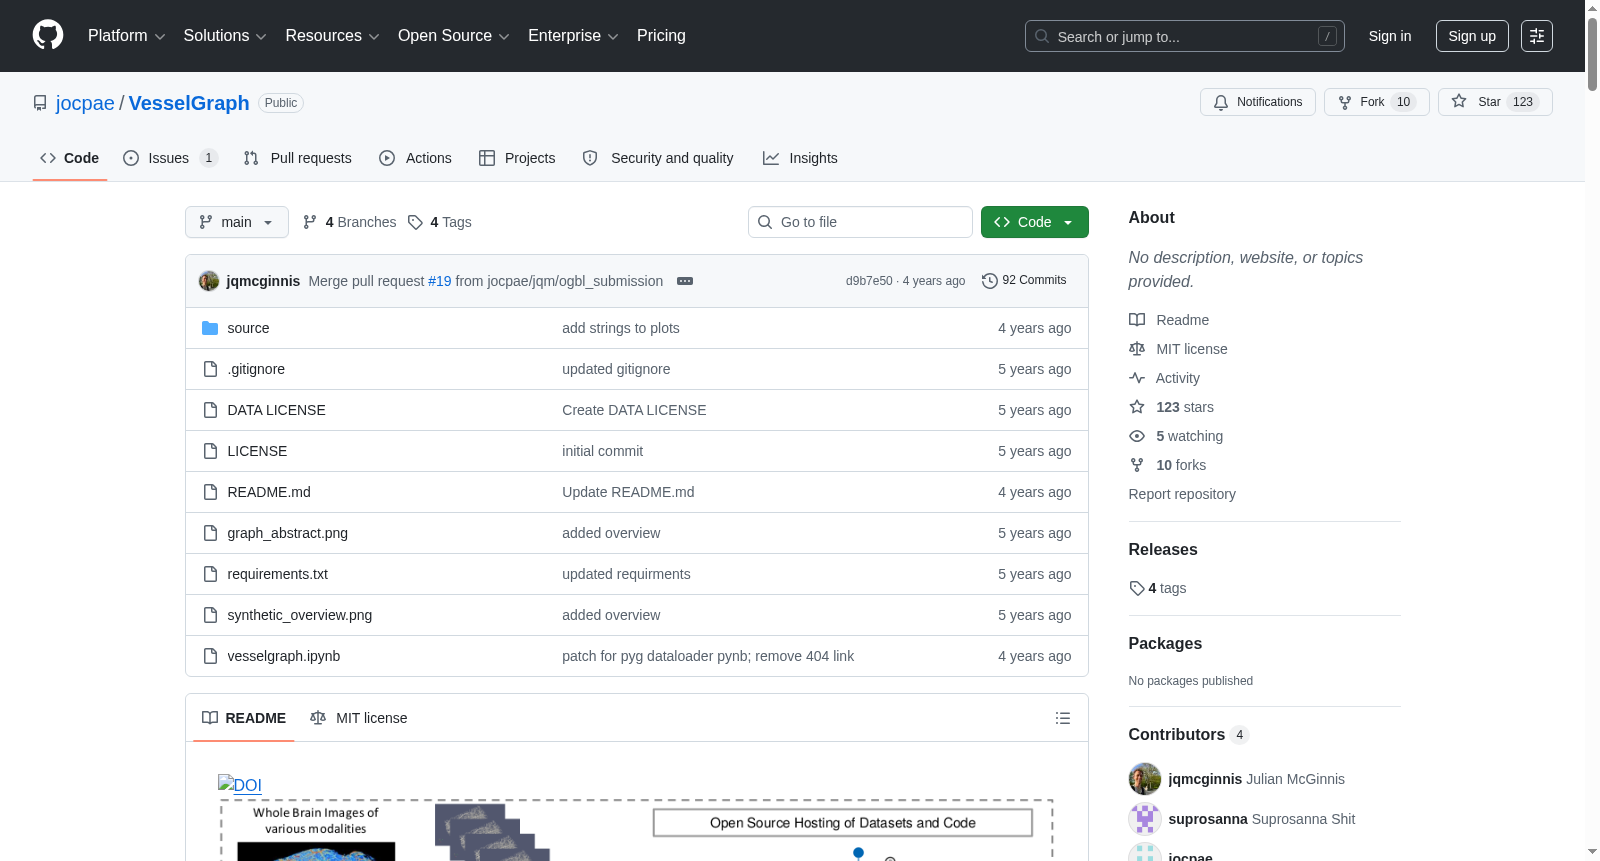Open the DATA LICENSE file
Screen dimensions: 1600x861
(x=277, y=410)
